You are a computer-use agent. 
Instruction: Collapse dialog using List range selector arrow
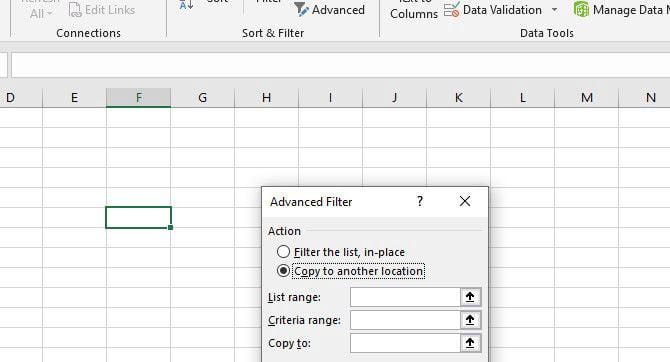point(470,297)
